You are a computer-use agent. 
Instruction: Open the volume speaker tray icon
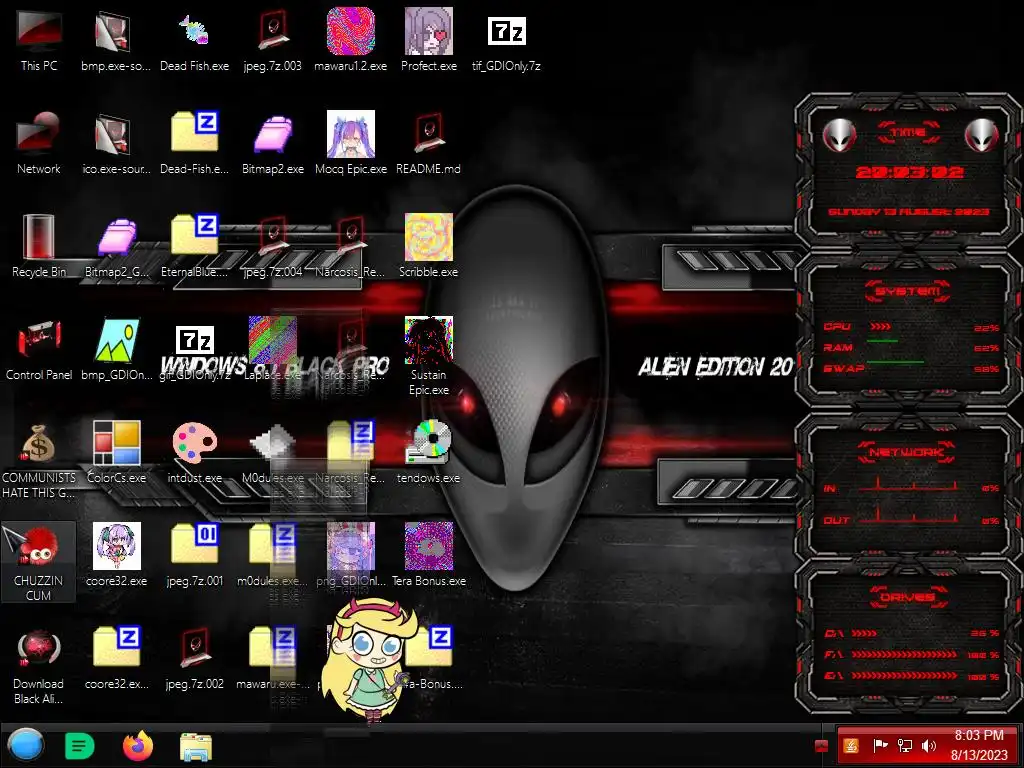click(x=929, y=745)
